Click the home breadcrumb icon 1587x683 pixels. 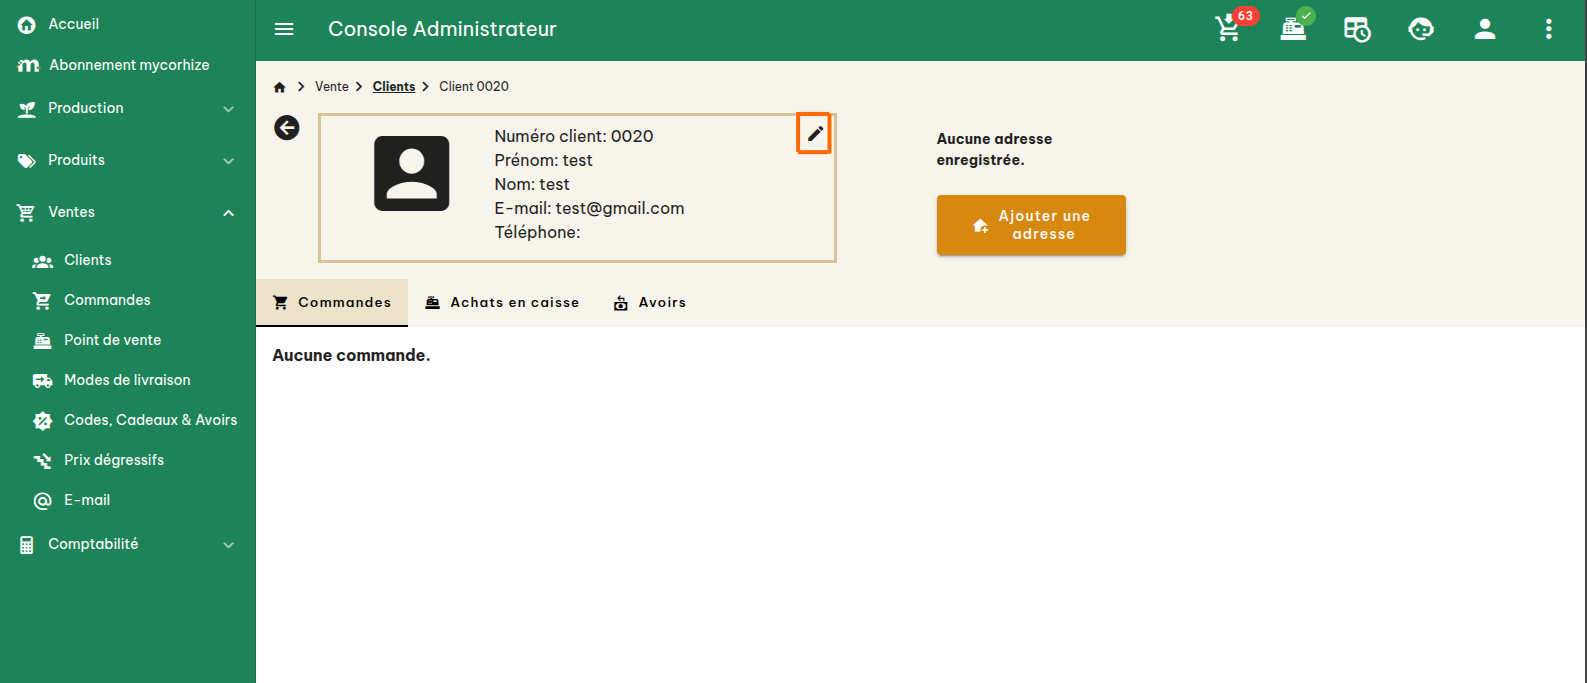click(x=280, y=87)
